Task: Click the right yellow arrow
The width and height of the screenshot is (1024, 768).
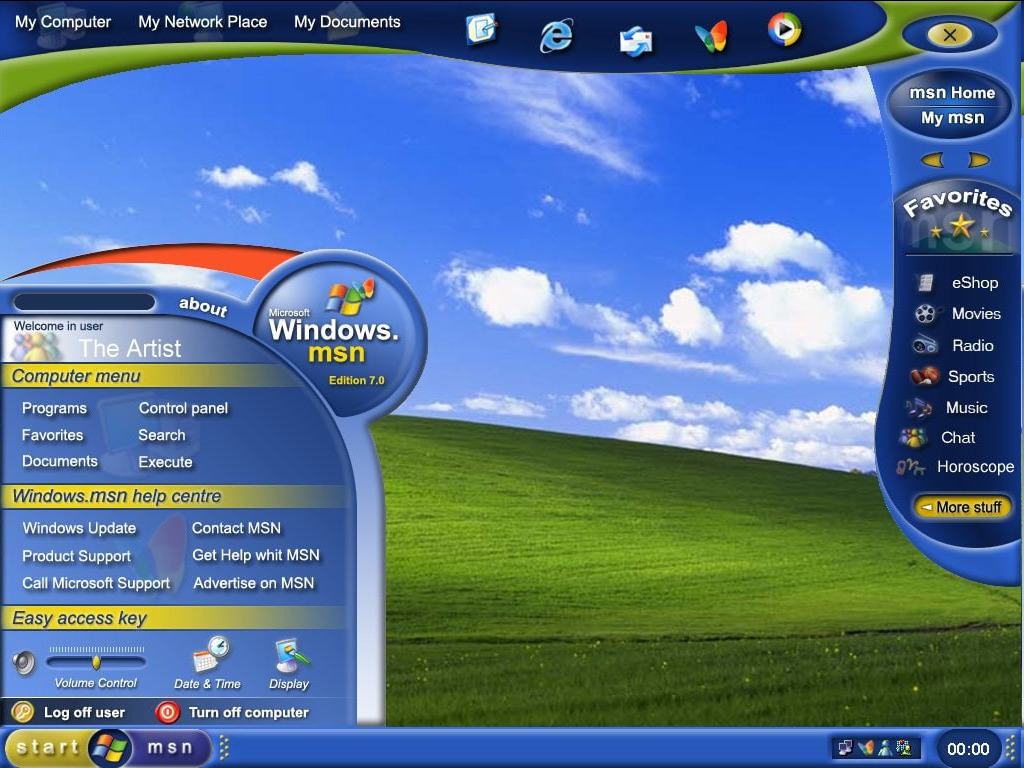Action: tap(978, 160)
